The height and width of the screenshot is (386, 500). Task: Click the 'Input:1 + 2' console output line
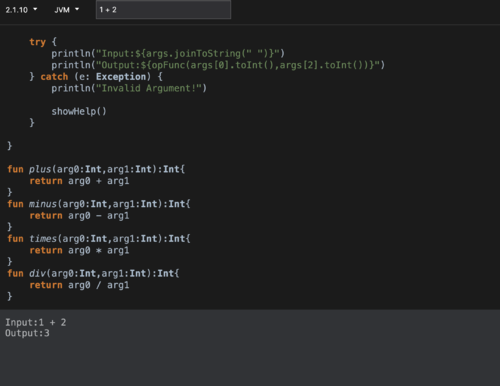[x=36, y=322]
